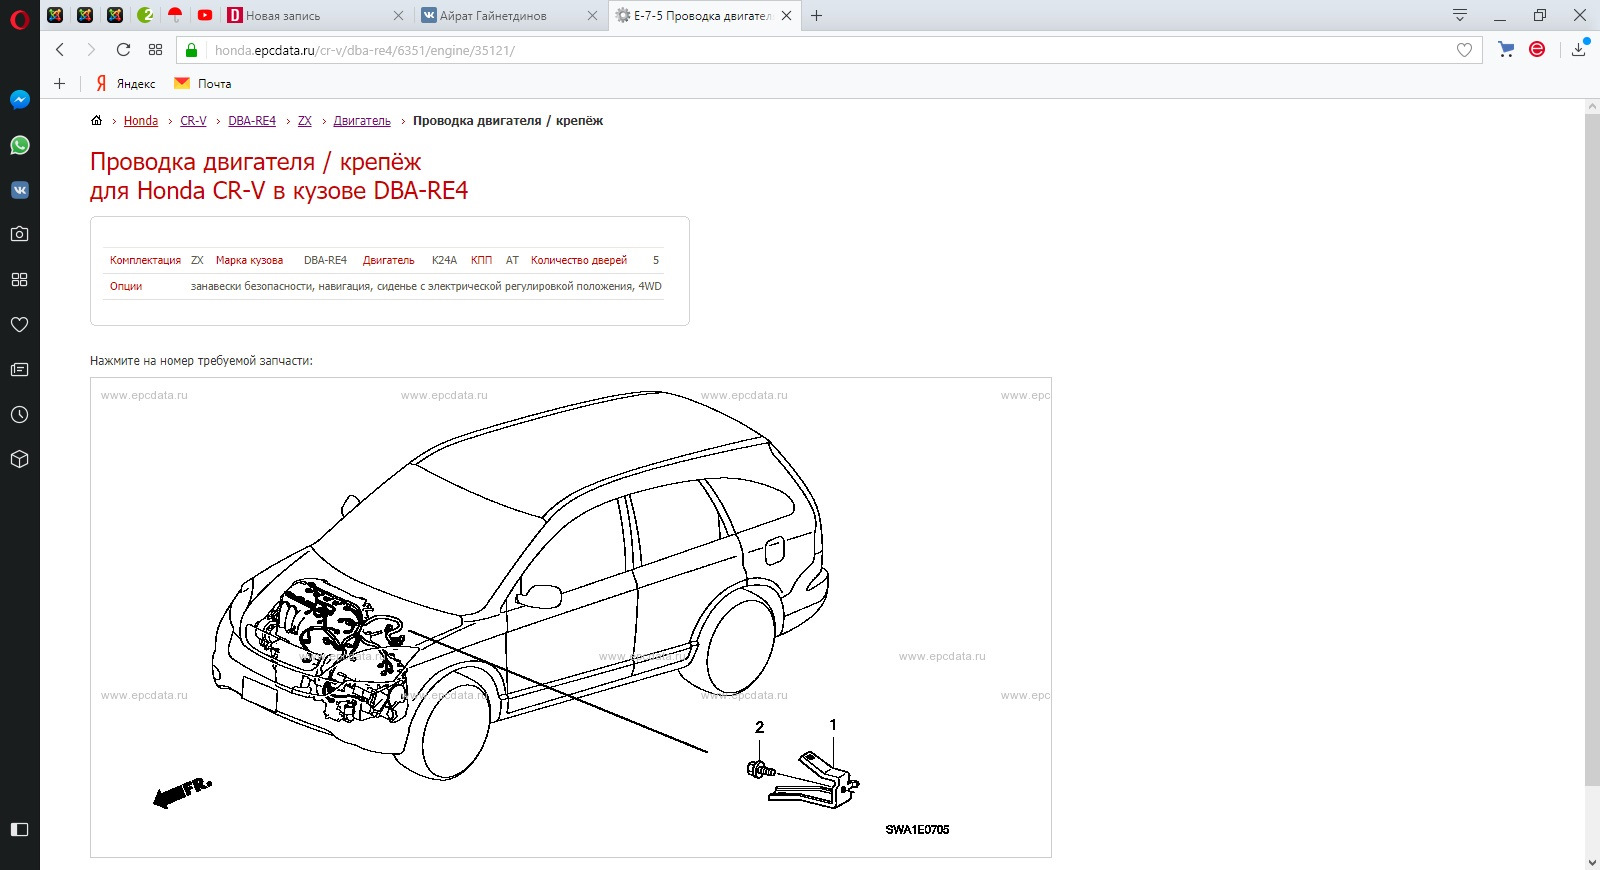The width and height of the screenshot is (1600, 870).
Task: Open the Яндекс bookmark
Action: click(126, 84)
